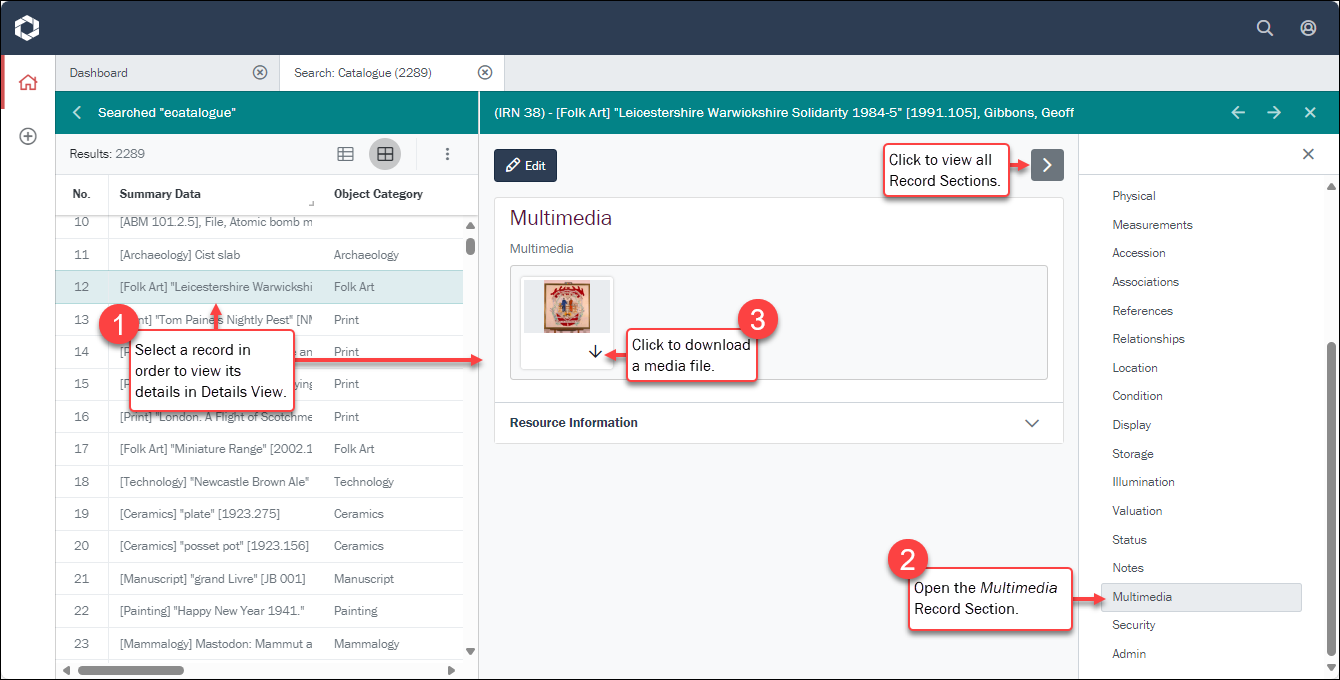The width and height of the screenshot is (1340, 680).
Task: Click the plus icon in left sidebar
Action: coord(28,136)
